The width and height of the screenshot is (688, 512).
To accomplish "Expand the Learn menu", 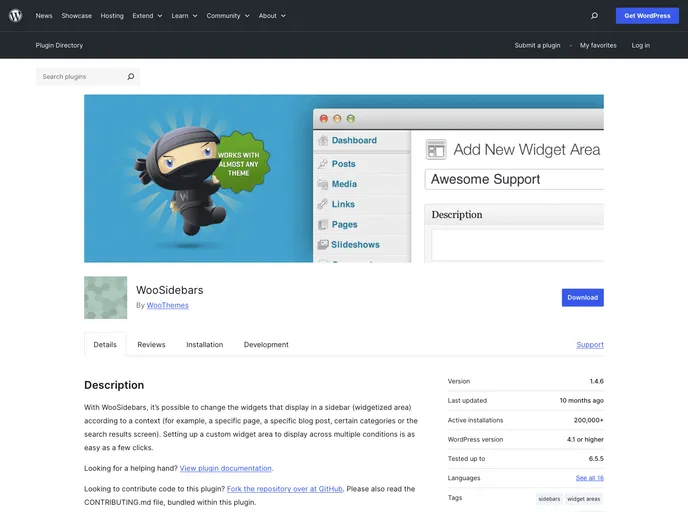I will (x=184, y=16).
